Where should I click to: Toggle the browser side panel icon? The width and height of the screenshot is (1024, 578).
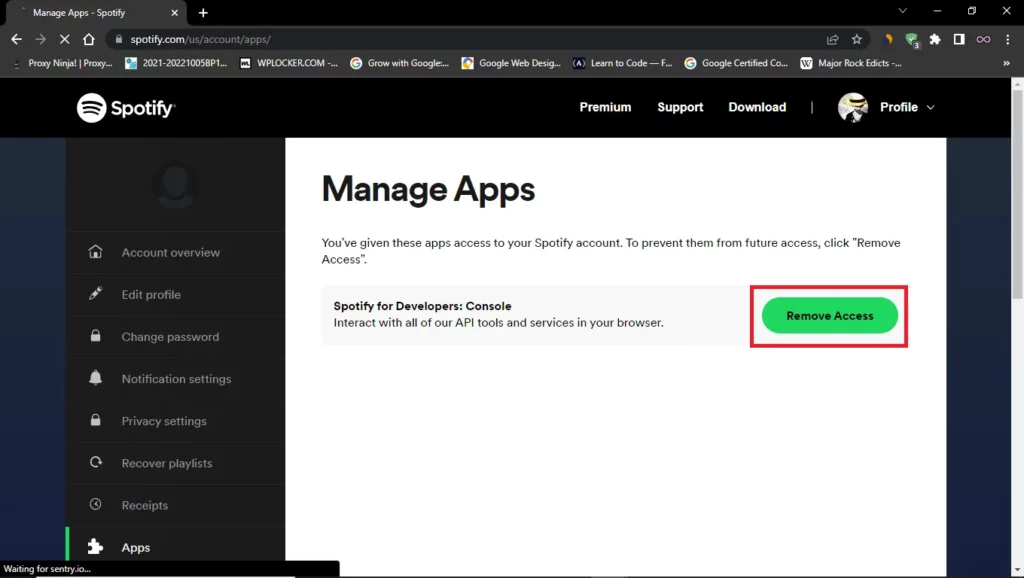tap(959, 39)
